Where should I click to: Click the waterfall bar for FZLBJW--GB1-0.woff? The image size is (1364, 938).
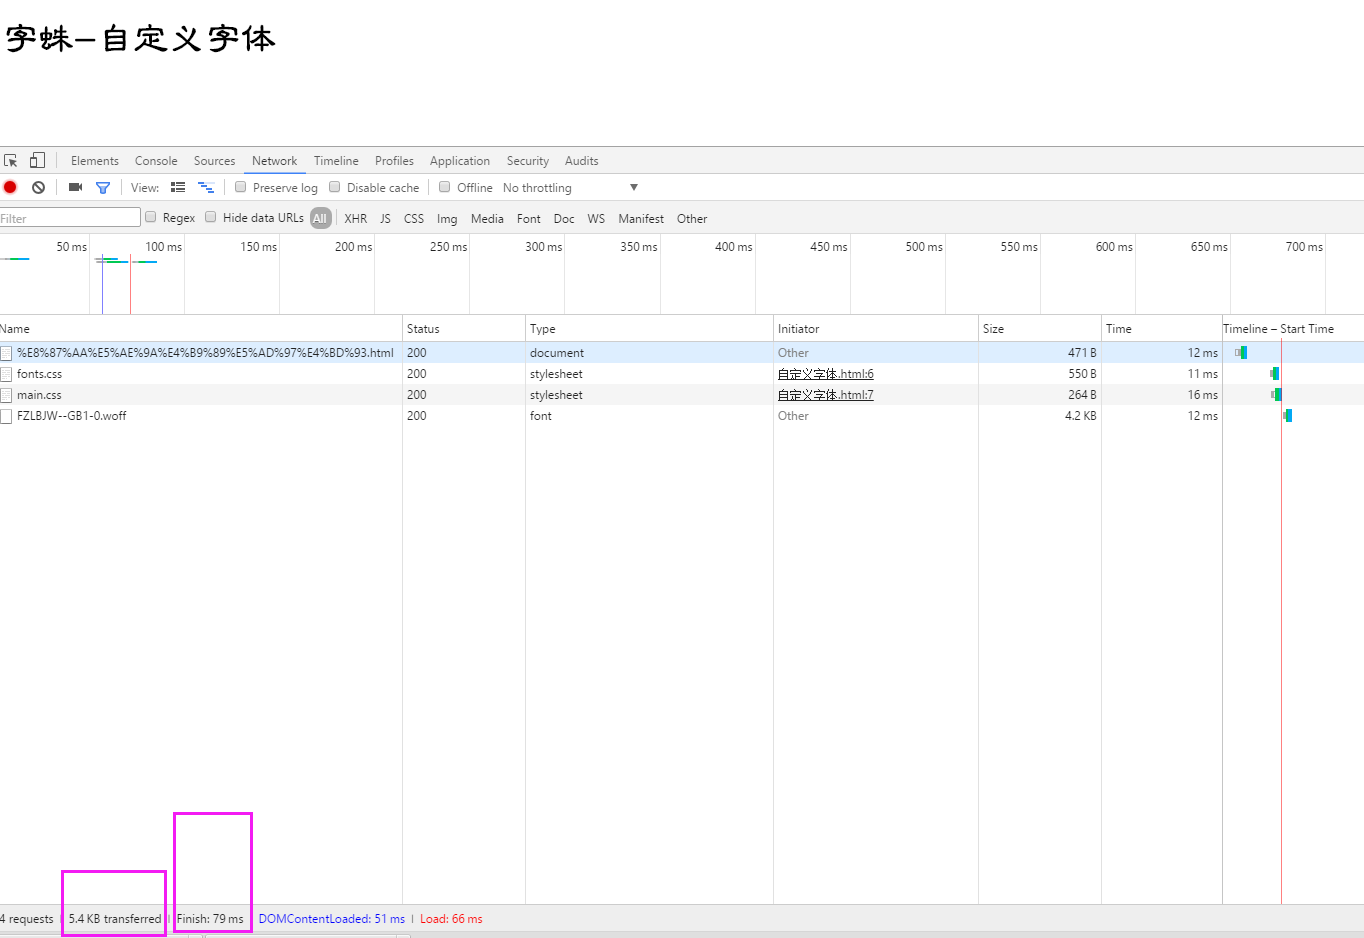pos(1288,416)
